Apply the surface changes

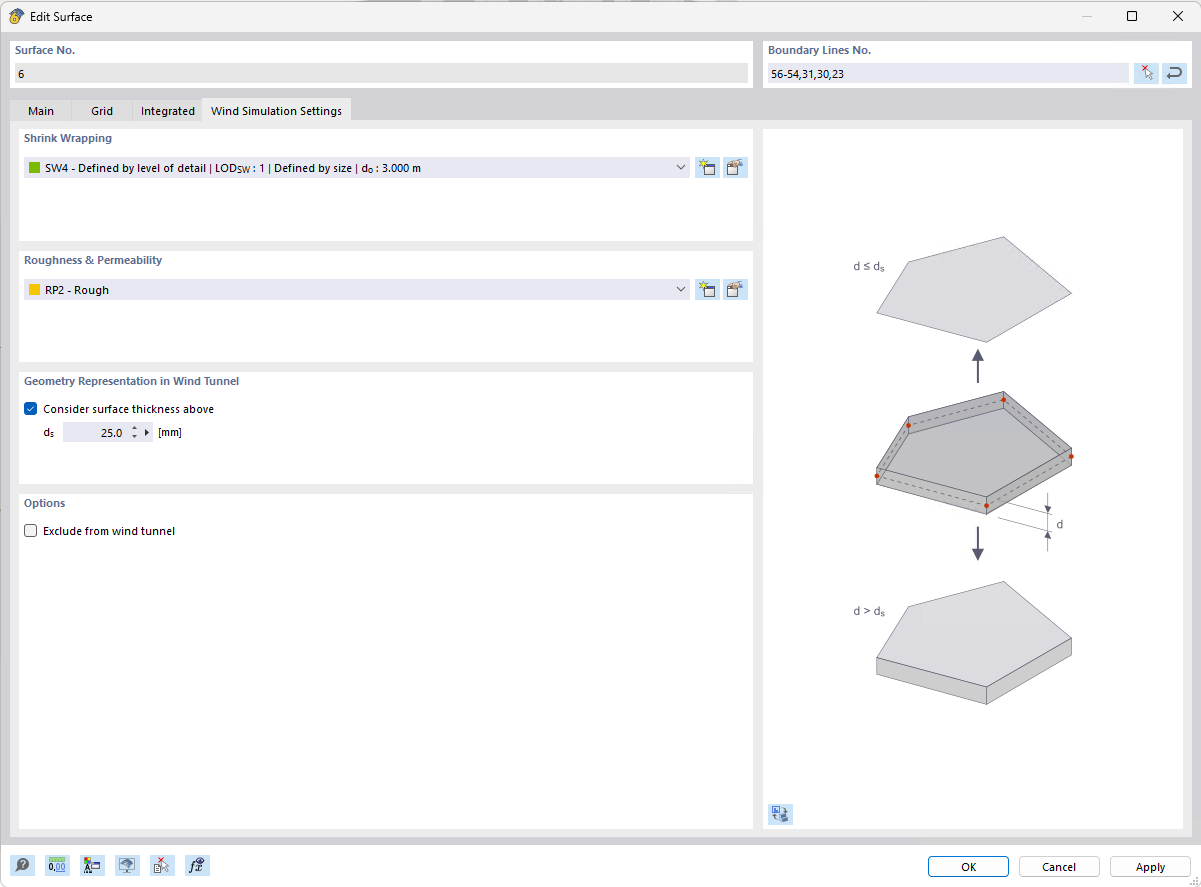(x=1149, y=866)
